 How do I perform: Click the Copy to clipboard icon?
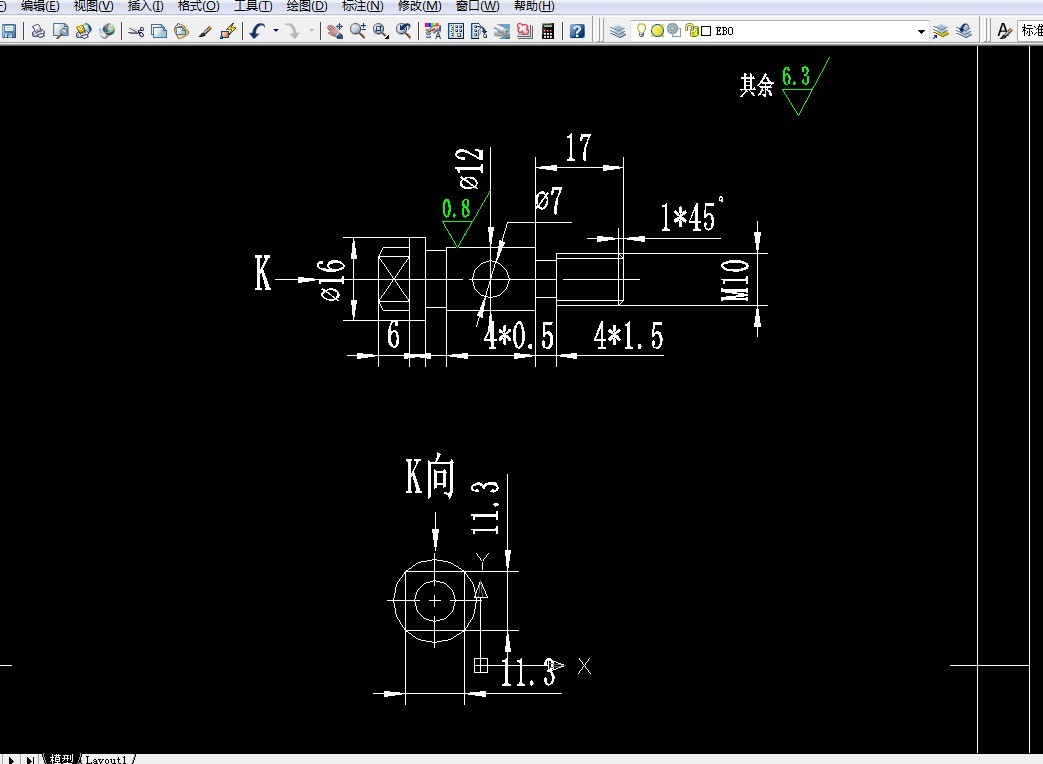159,31
